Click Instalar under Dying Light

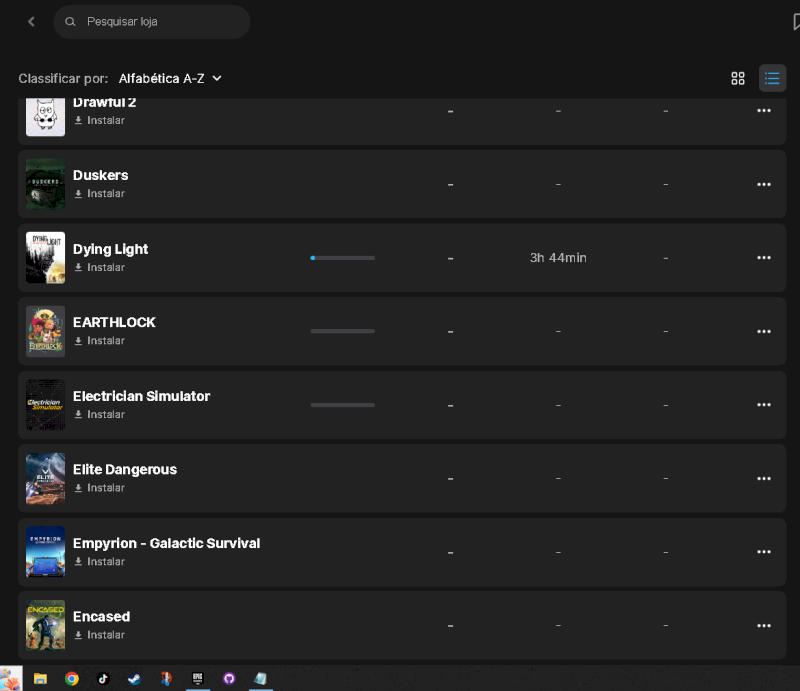[99, 267]
